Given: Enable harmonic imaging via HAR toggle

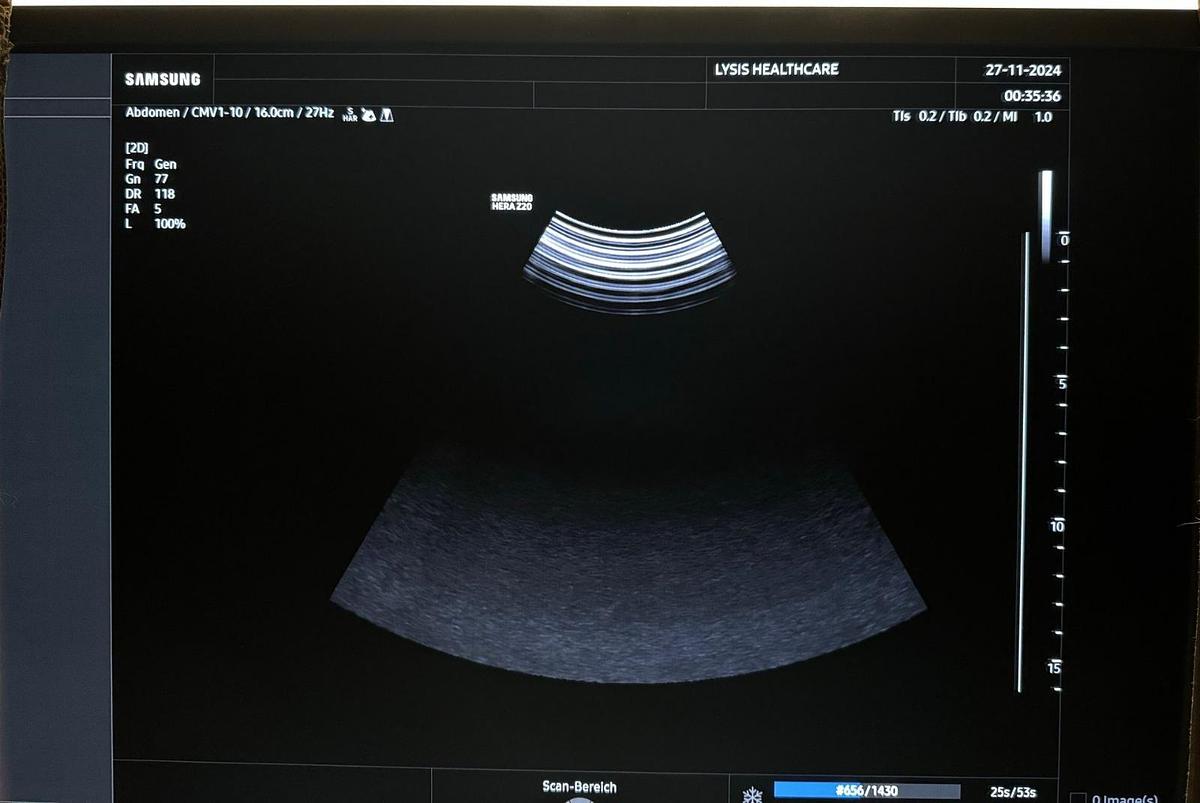Looking at the screenshot, I should [x=351, y=115].
